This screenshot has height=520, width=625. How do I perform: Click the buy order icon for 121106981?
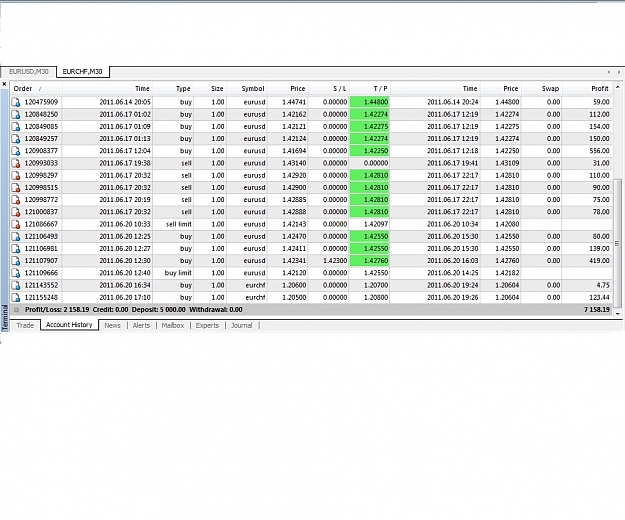click(x=16, y=249)
